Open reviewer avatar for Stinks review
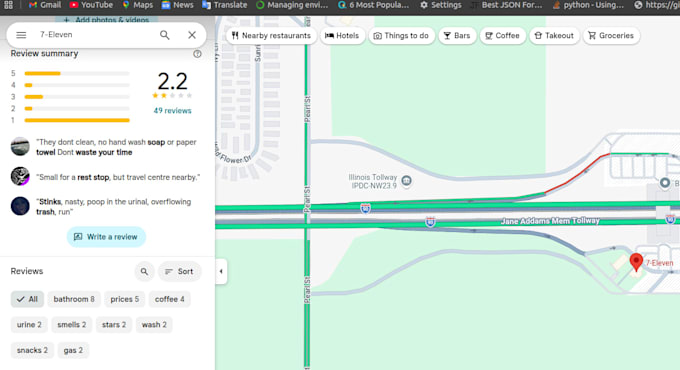680x370 pixels. [x=20, y=206]
